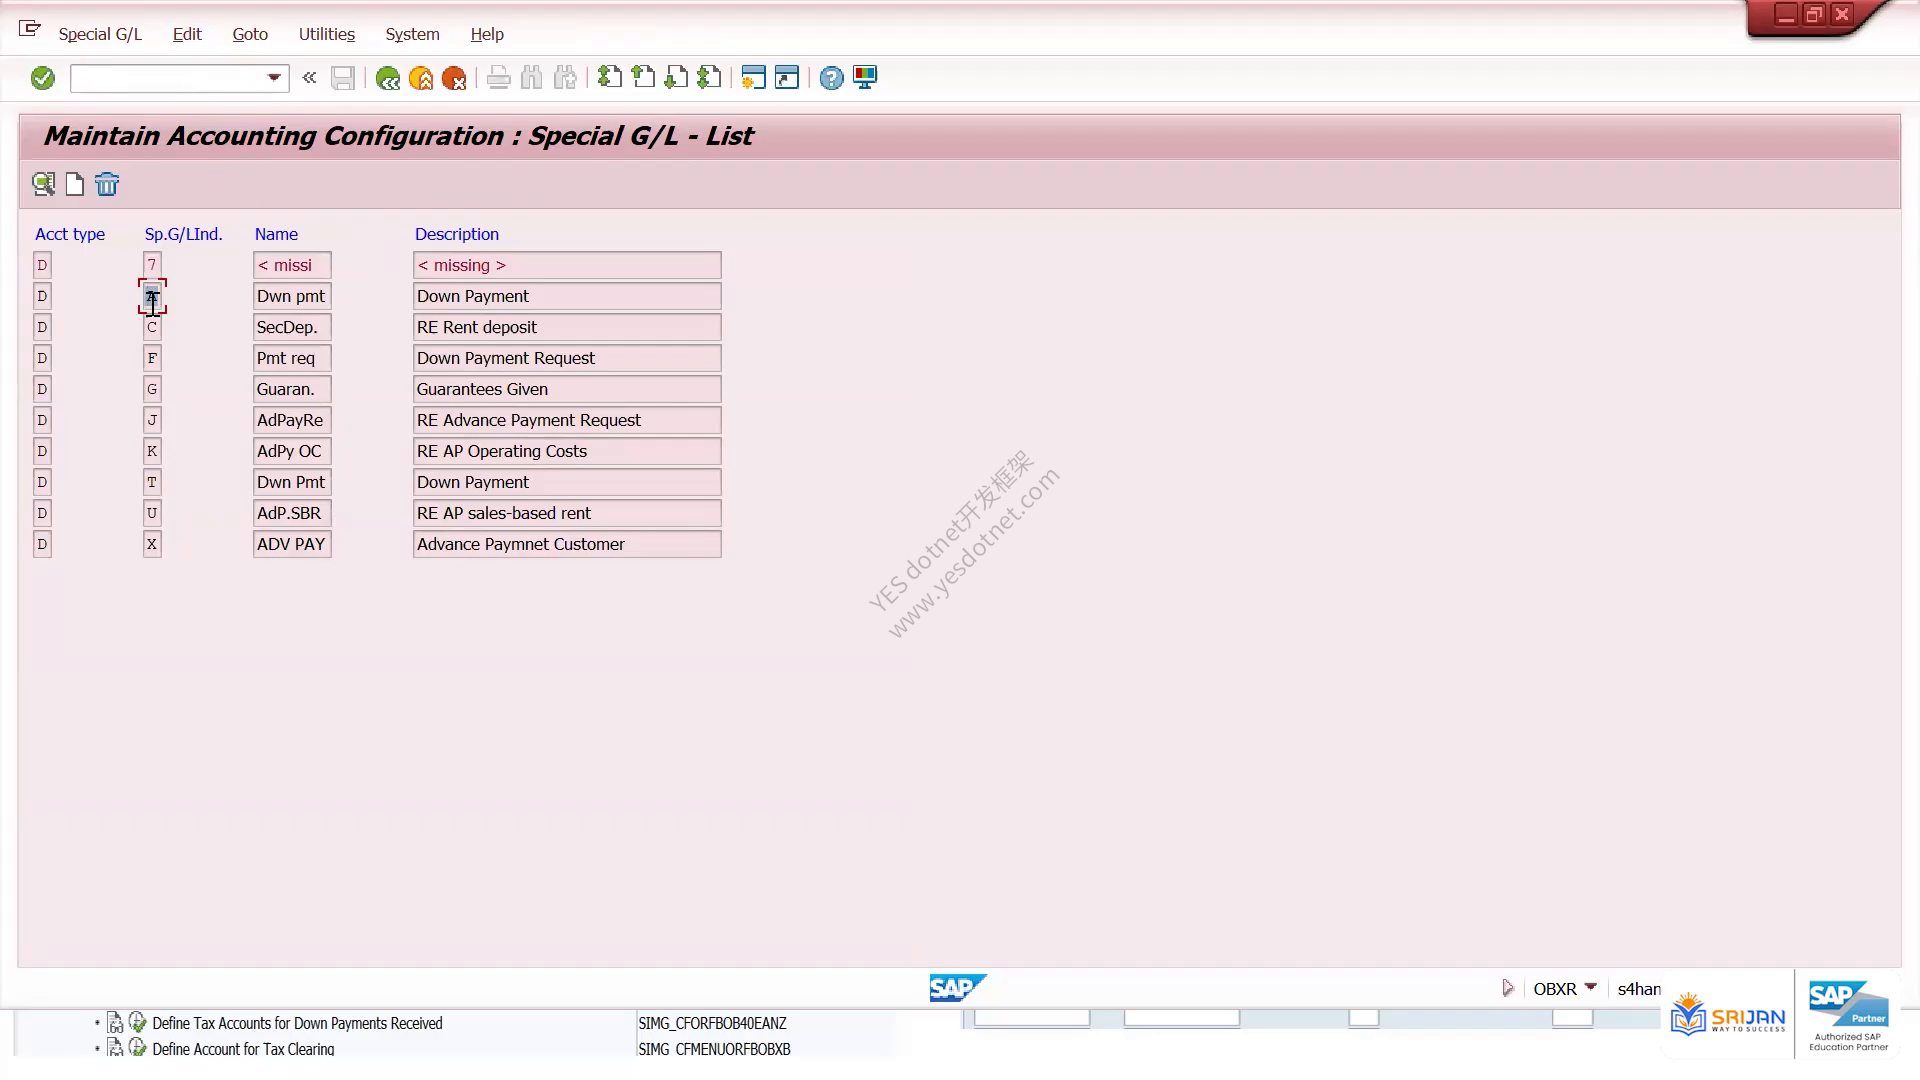
Task: Select the 'AdPayRe' name cell
Action: tap(292, 420)
